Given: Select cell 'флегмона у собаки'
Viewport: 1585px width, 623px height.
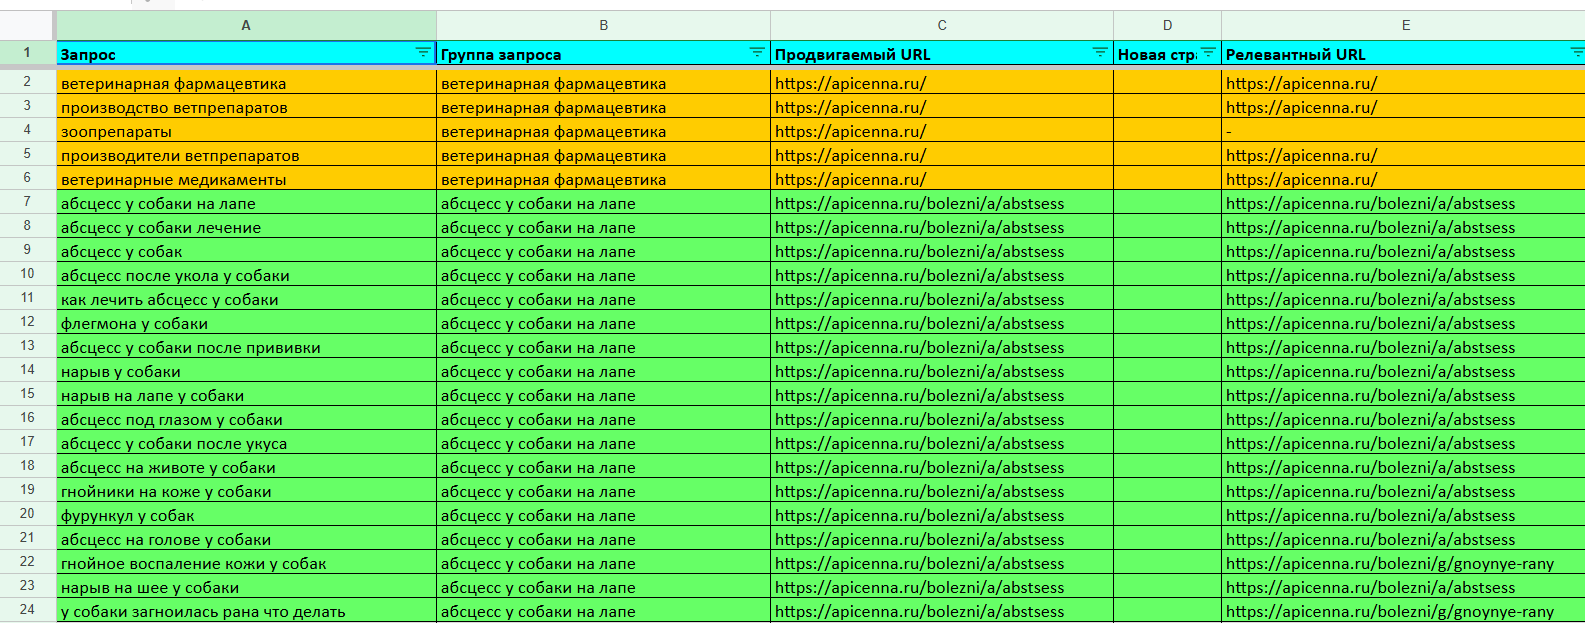Looking at the screenshot, I should (x=247, y=323).
